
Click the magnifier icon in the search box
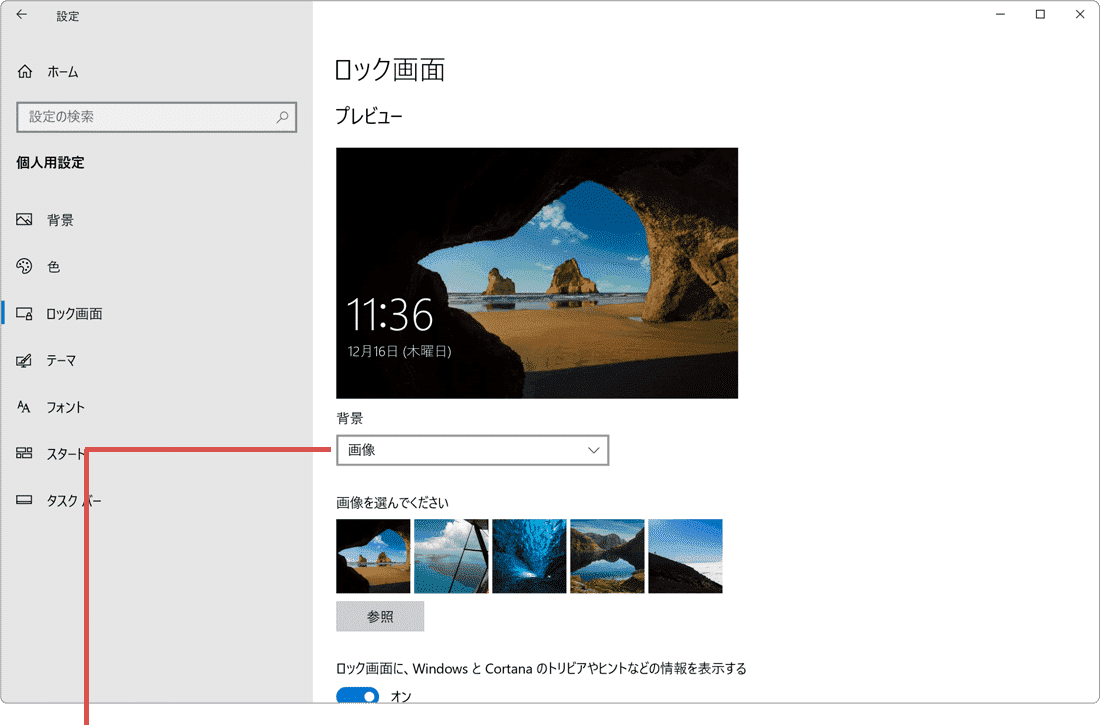(283, 117)
